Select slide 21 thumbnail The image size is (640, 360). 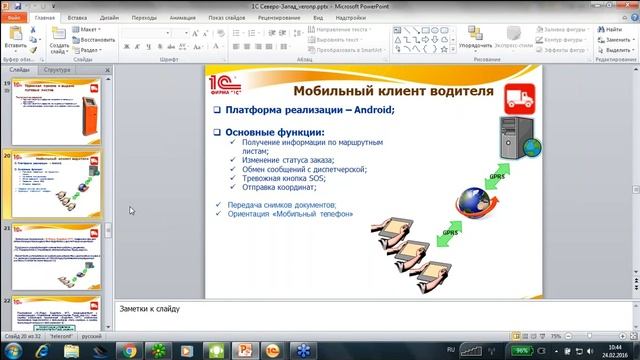(56, 257)
